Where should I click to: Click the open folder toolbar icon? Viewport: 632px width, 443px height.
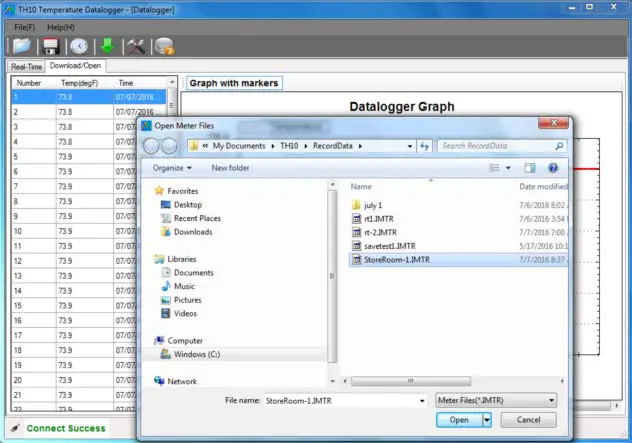point(21,46)
